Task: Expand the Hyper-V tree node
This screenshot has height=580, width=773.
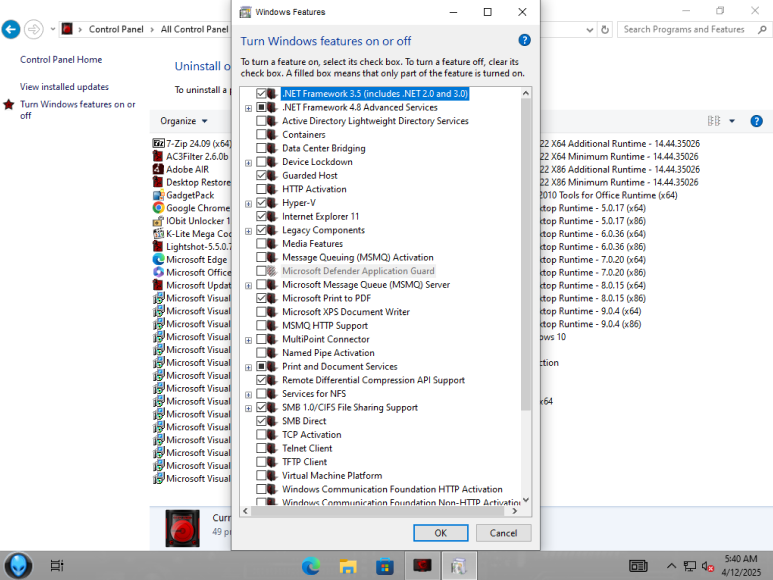Action: 248,204
